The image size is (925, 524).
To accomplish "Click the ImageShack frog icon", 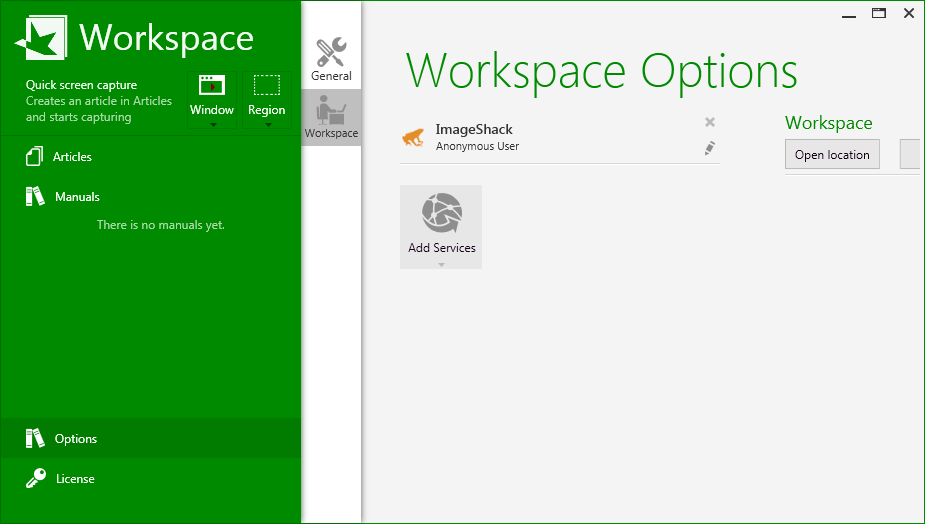I will coord(413,137).
